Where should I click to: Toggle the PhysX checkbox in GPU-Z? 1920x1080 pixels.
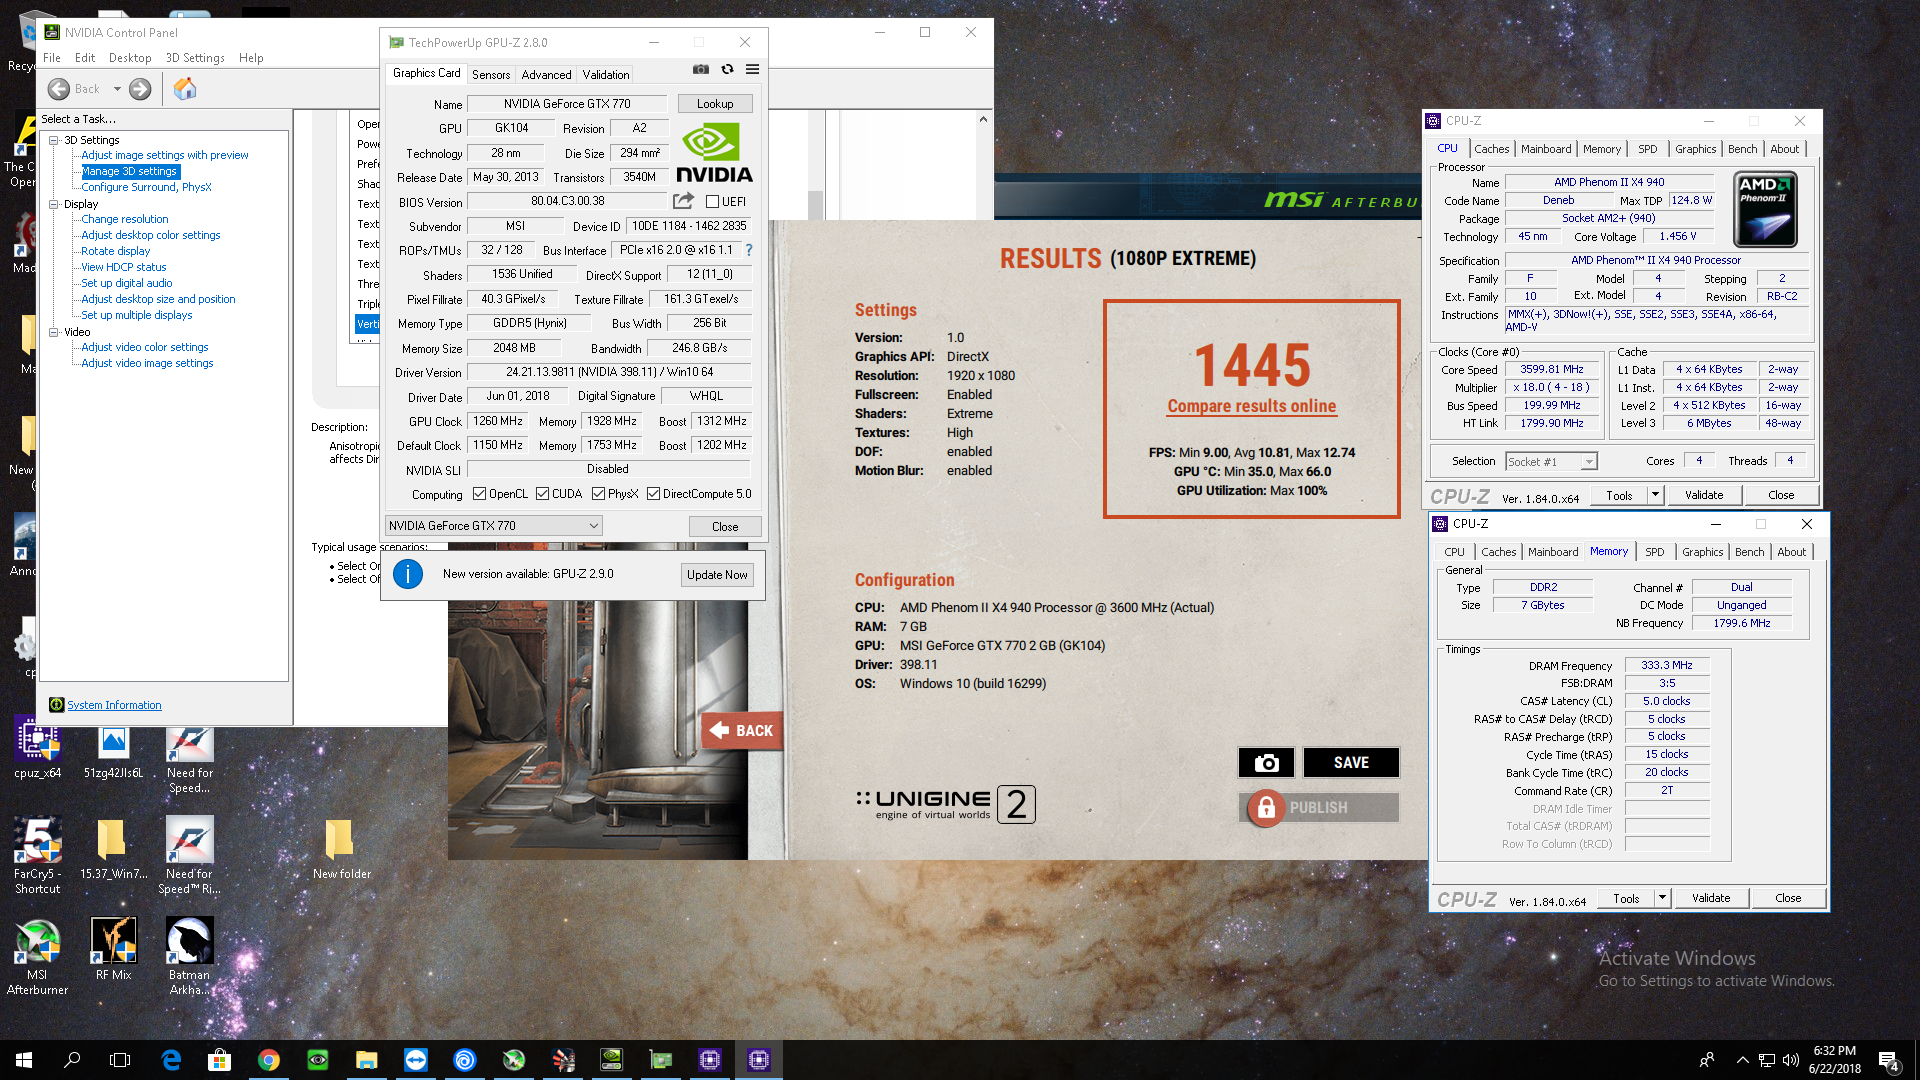[598, 494]
